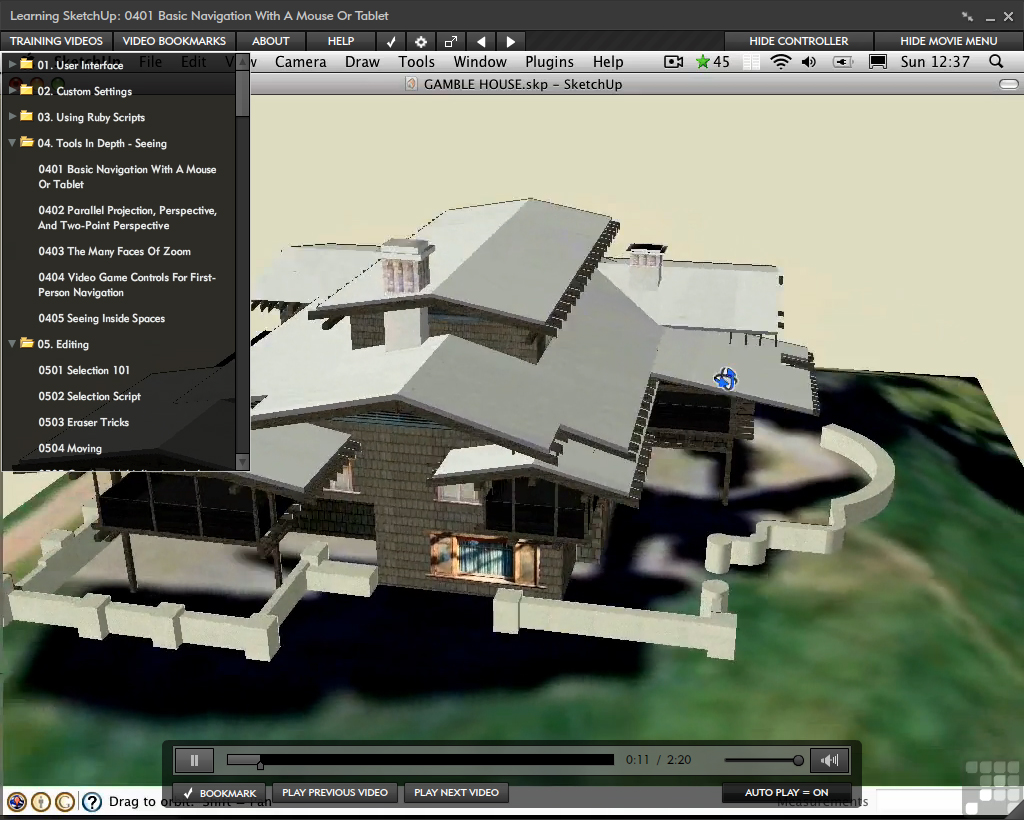Screen dimensions: 1024x820
Task: Play 0504 Moving video
Action: click(x=70, y=449)
